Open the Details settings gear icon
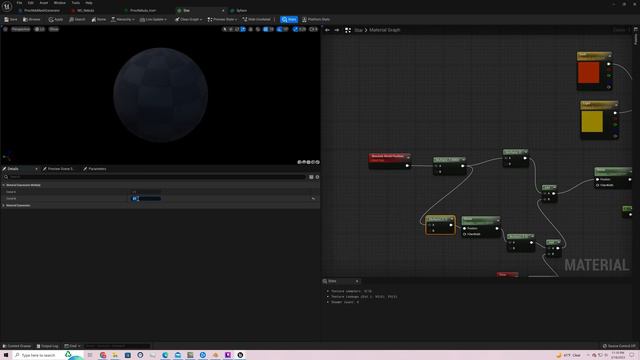 (x=317, y=177)
